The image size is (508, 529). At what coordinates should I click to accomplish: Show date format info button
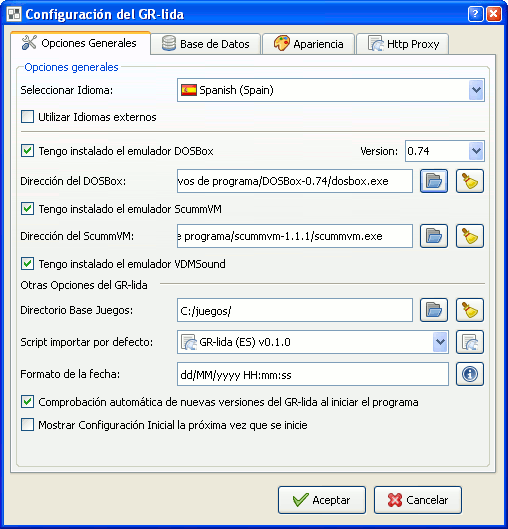tap(470, 374)
